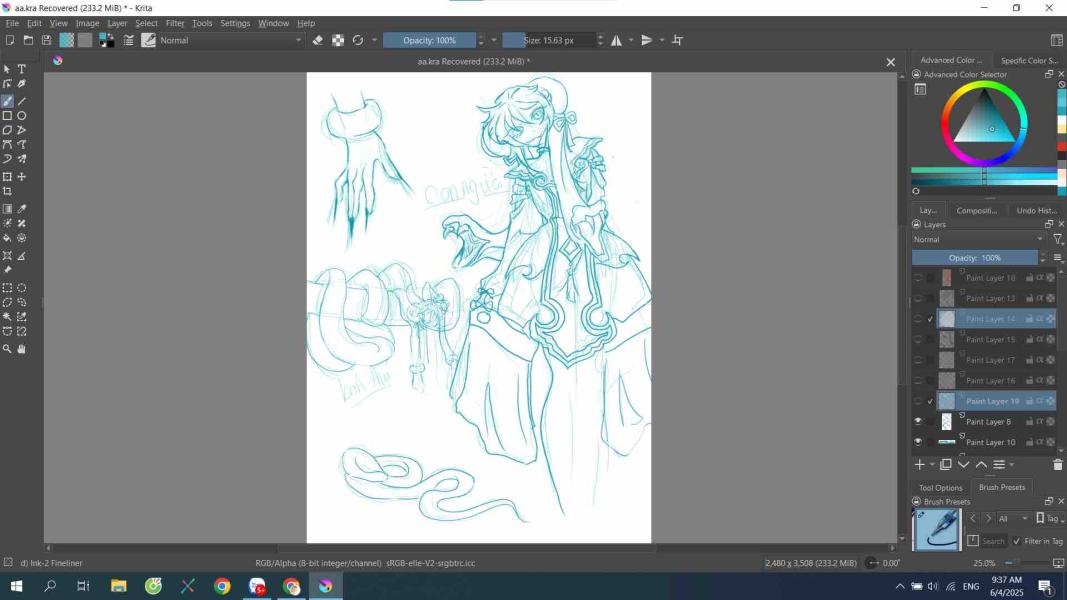Select the Pan hand tool
Viewport: 1067px width, 600px height.
[22, 349]
